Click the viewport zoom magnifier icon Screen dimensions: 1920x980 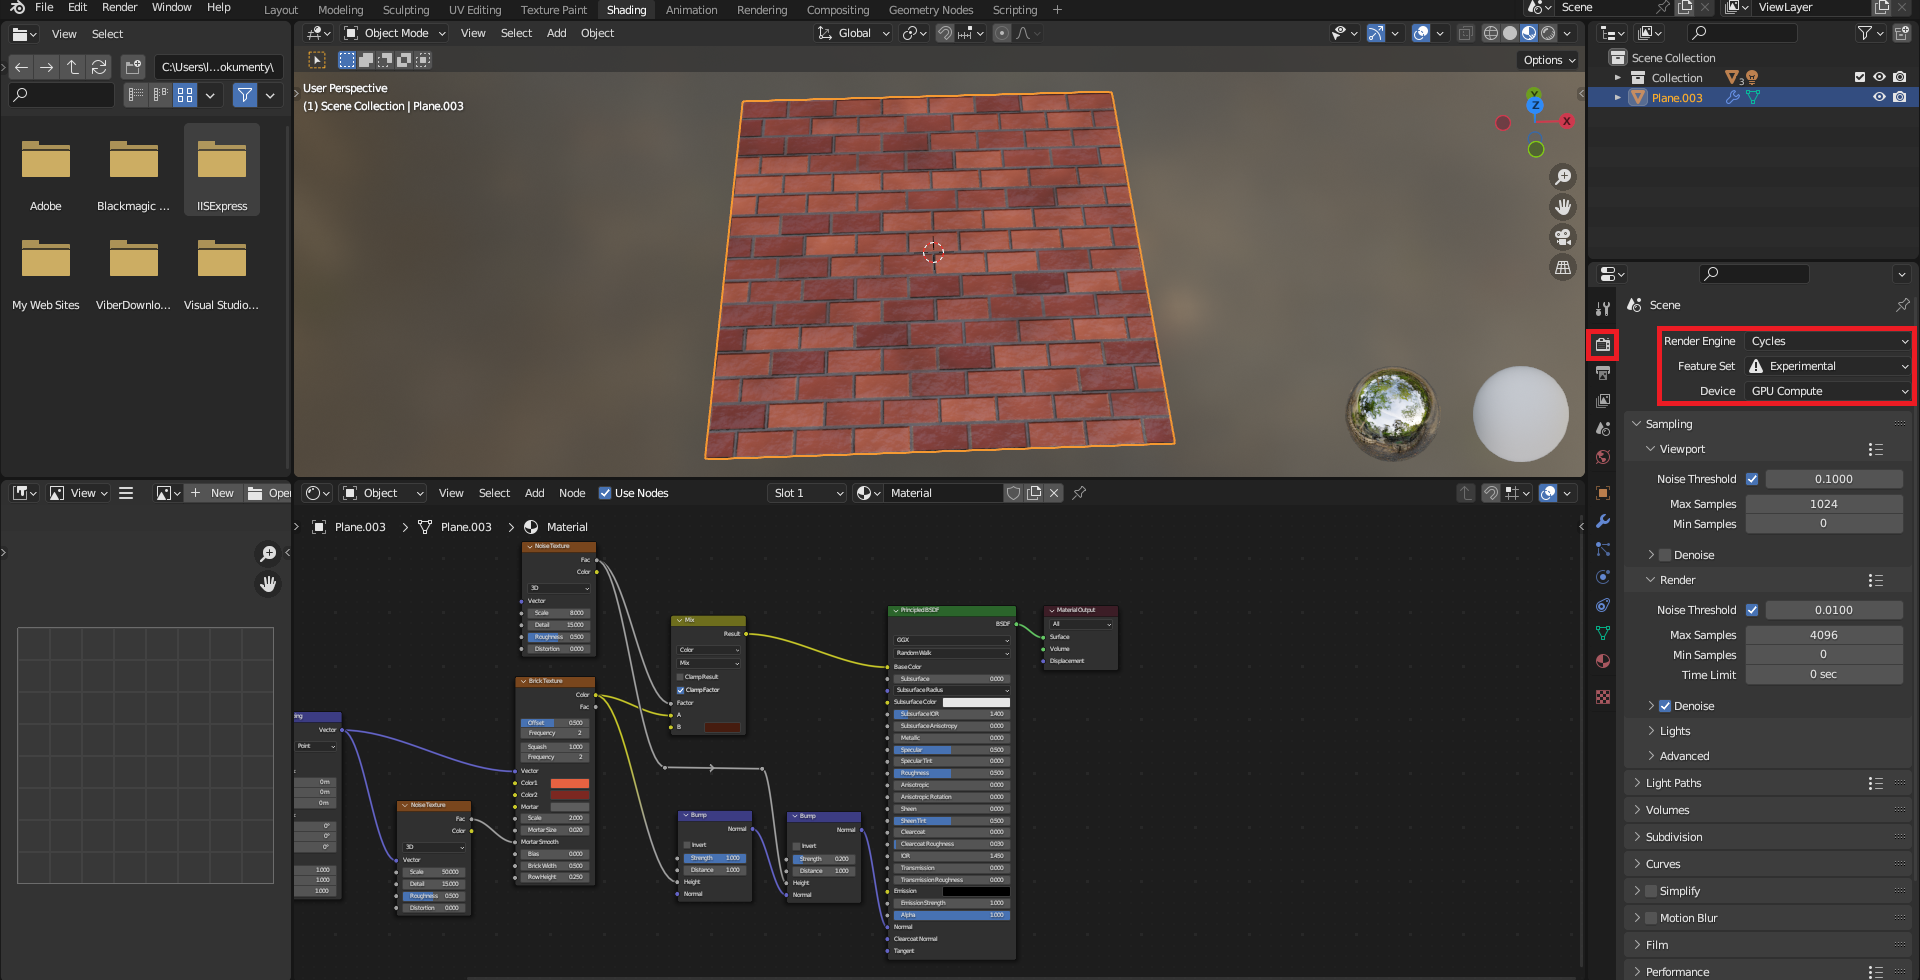point(1562,177)
